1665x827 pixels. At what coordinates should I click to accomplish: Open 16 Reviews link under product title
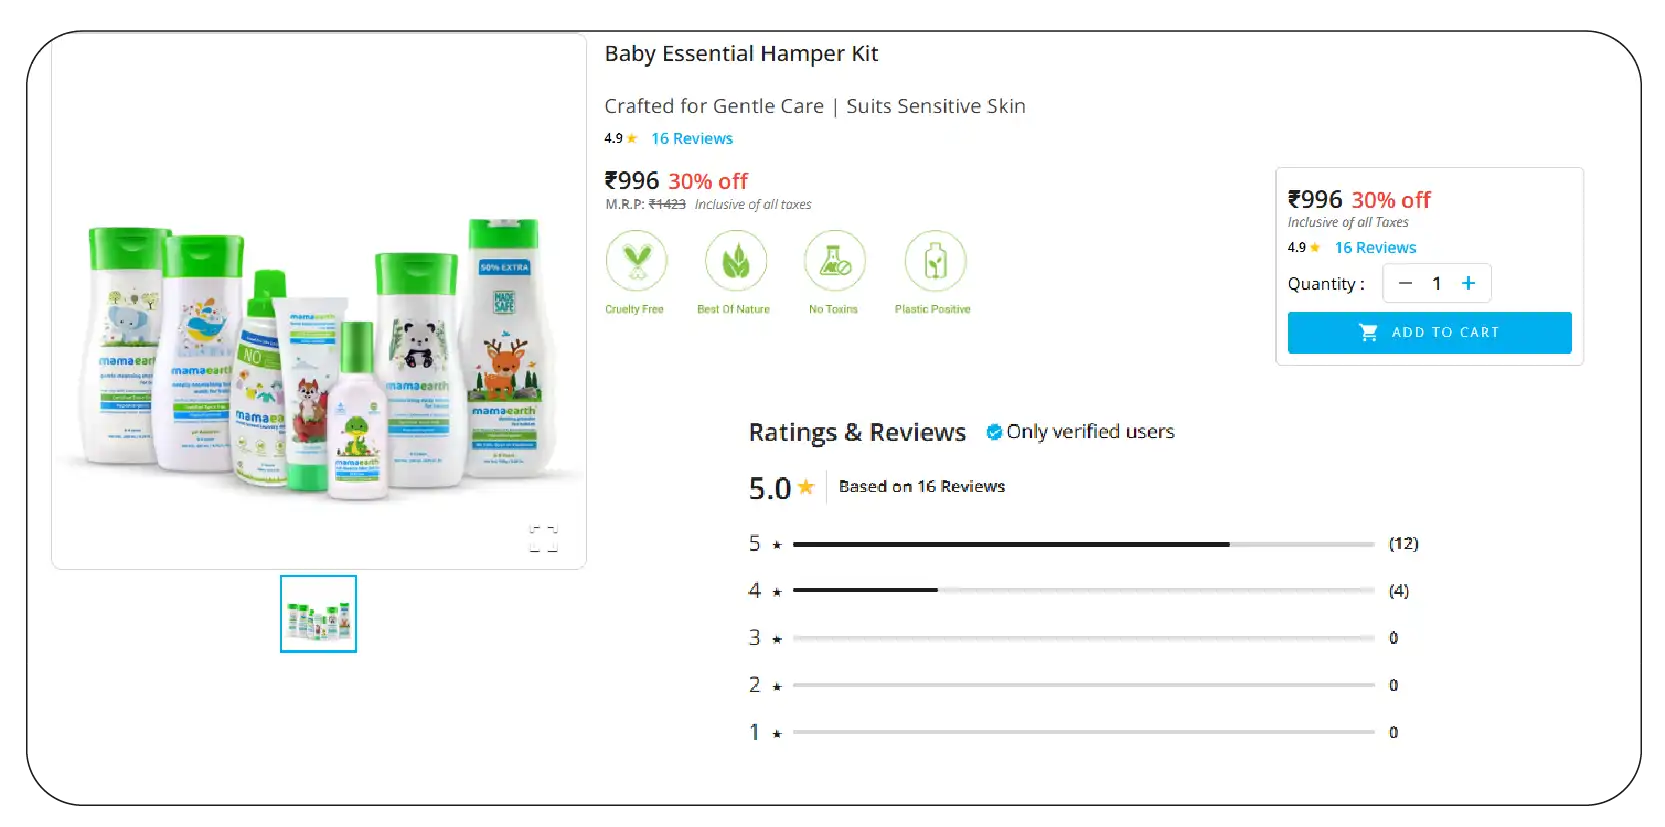click(x=692, y=139)
